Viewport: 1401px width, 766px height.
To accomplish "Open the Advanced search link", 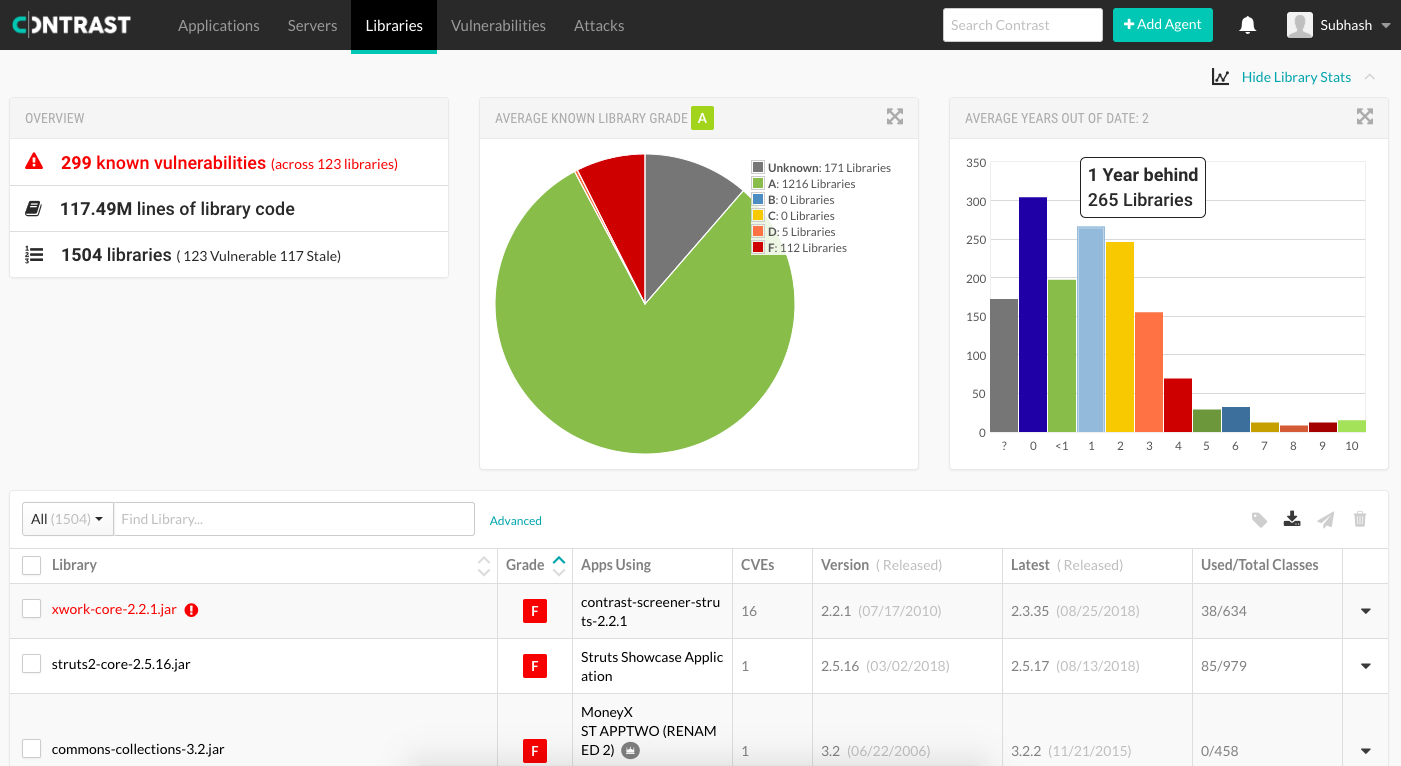I will point(515,521).
